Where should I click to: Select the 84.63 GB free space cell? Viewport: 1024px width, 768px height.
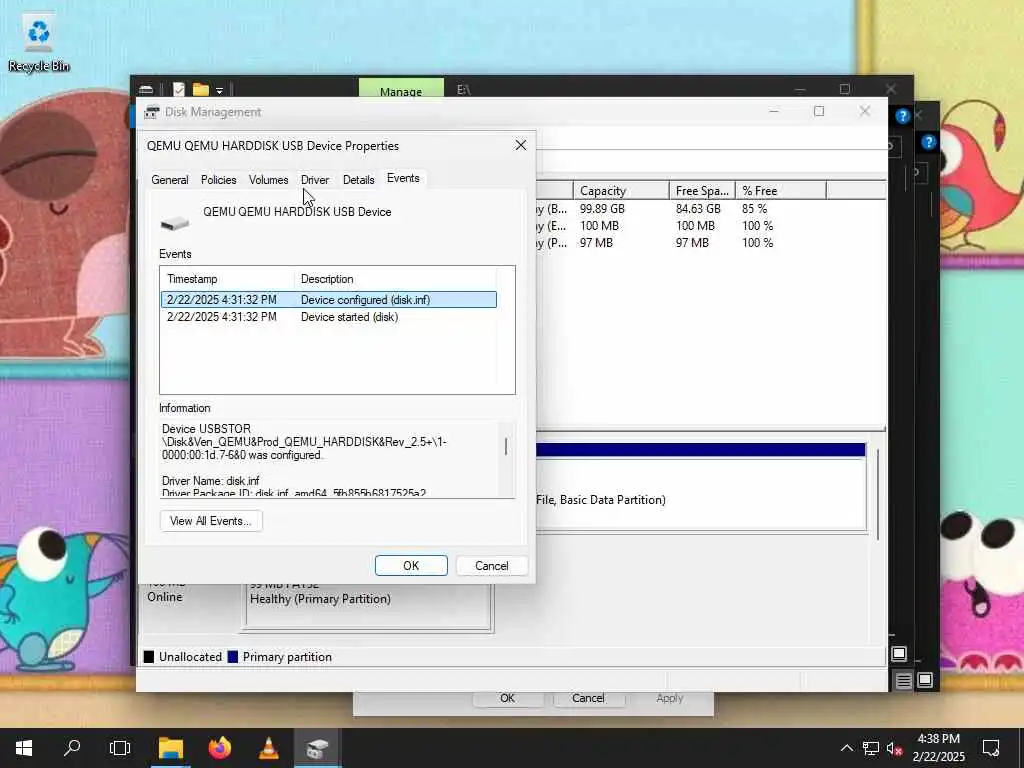click(x=698, y=209)
